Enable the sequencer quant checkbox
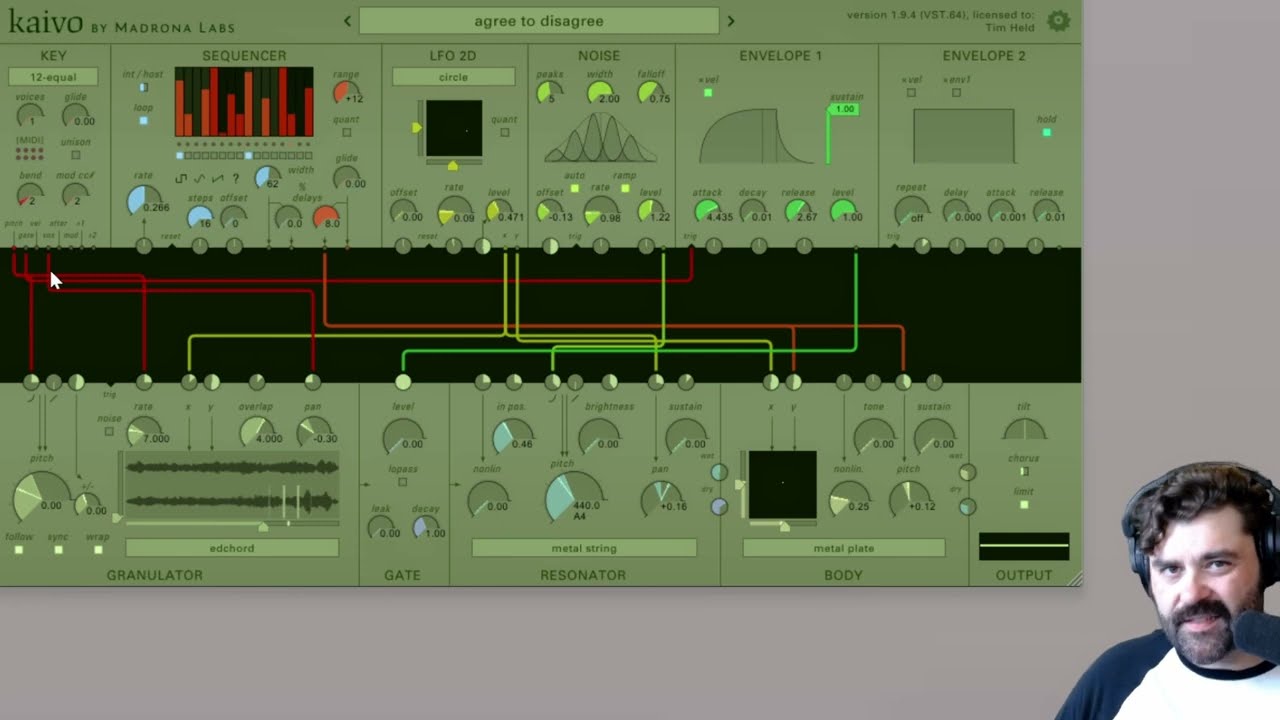The height and width of the screenshot is (720, 1280). pos(346,132)
